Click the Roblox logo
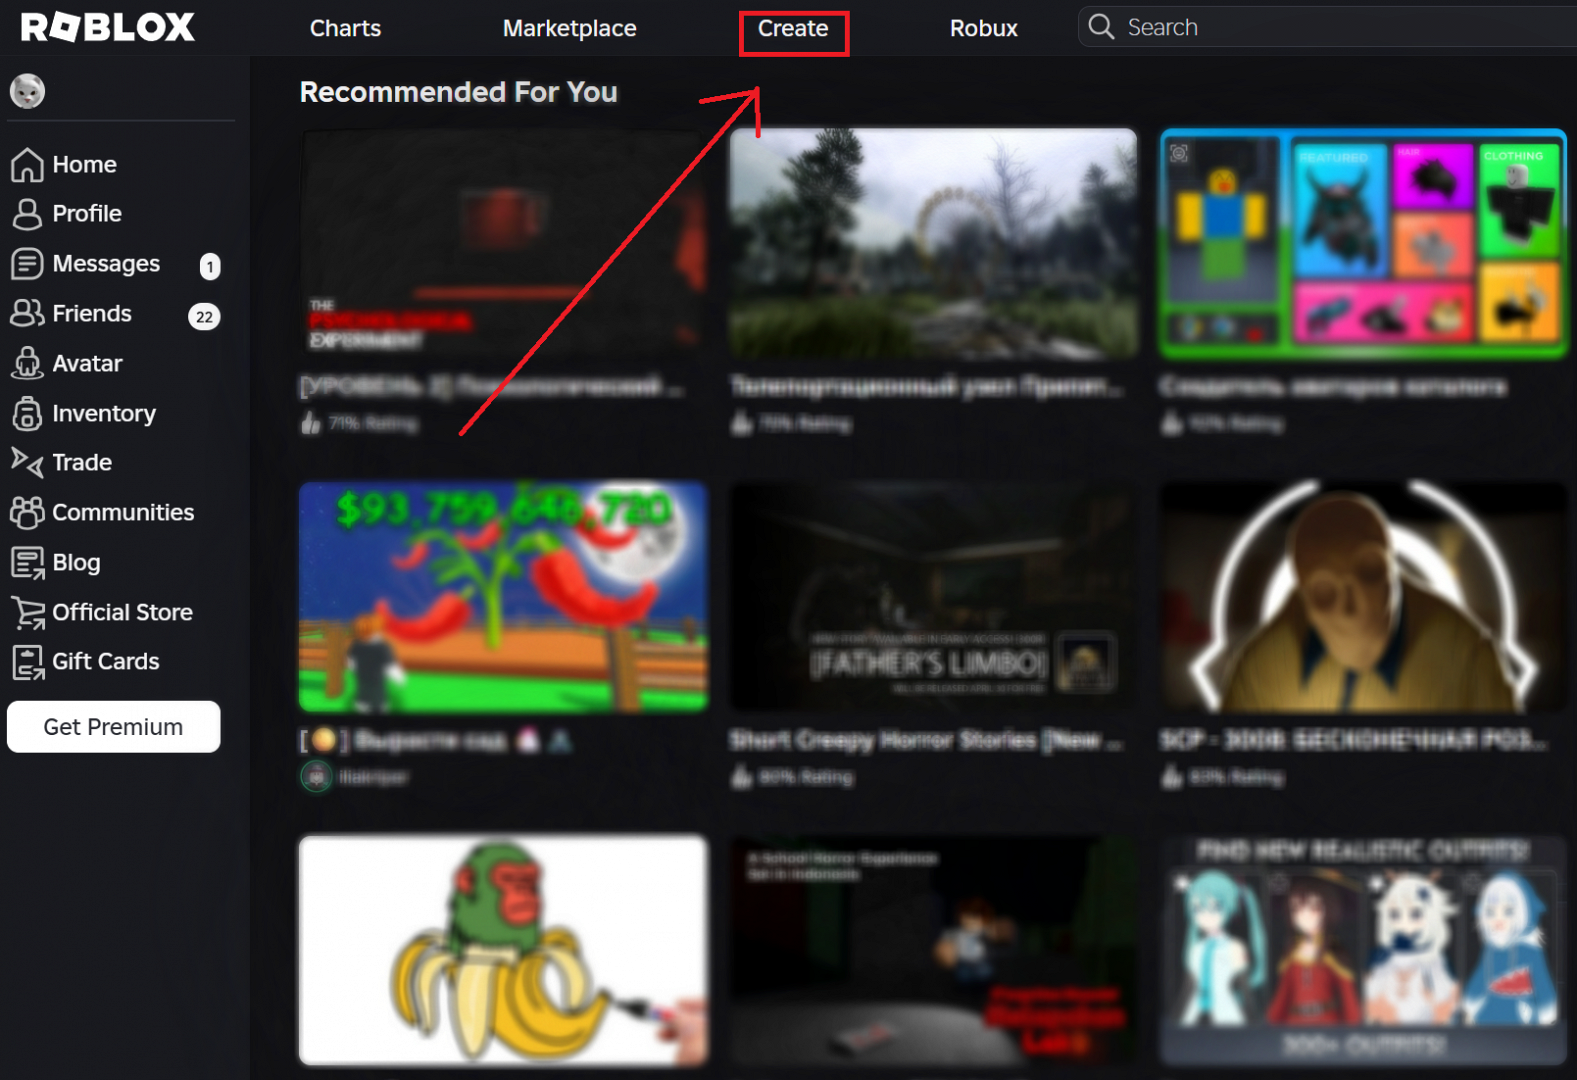This screenshot has height=1080, width=1577. [x=108, y=27]
